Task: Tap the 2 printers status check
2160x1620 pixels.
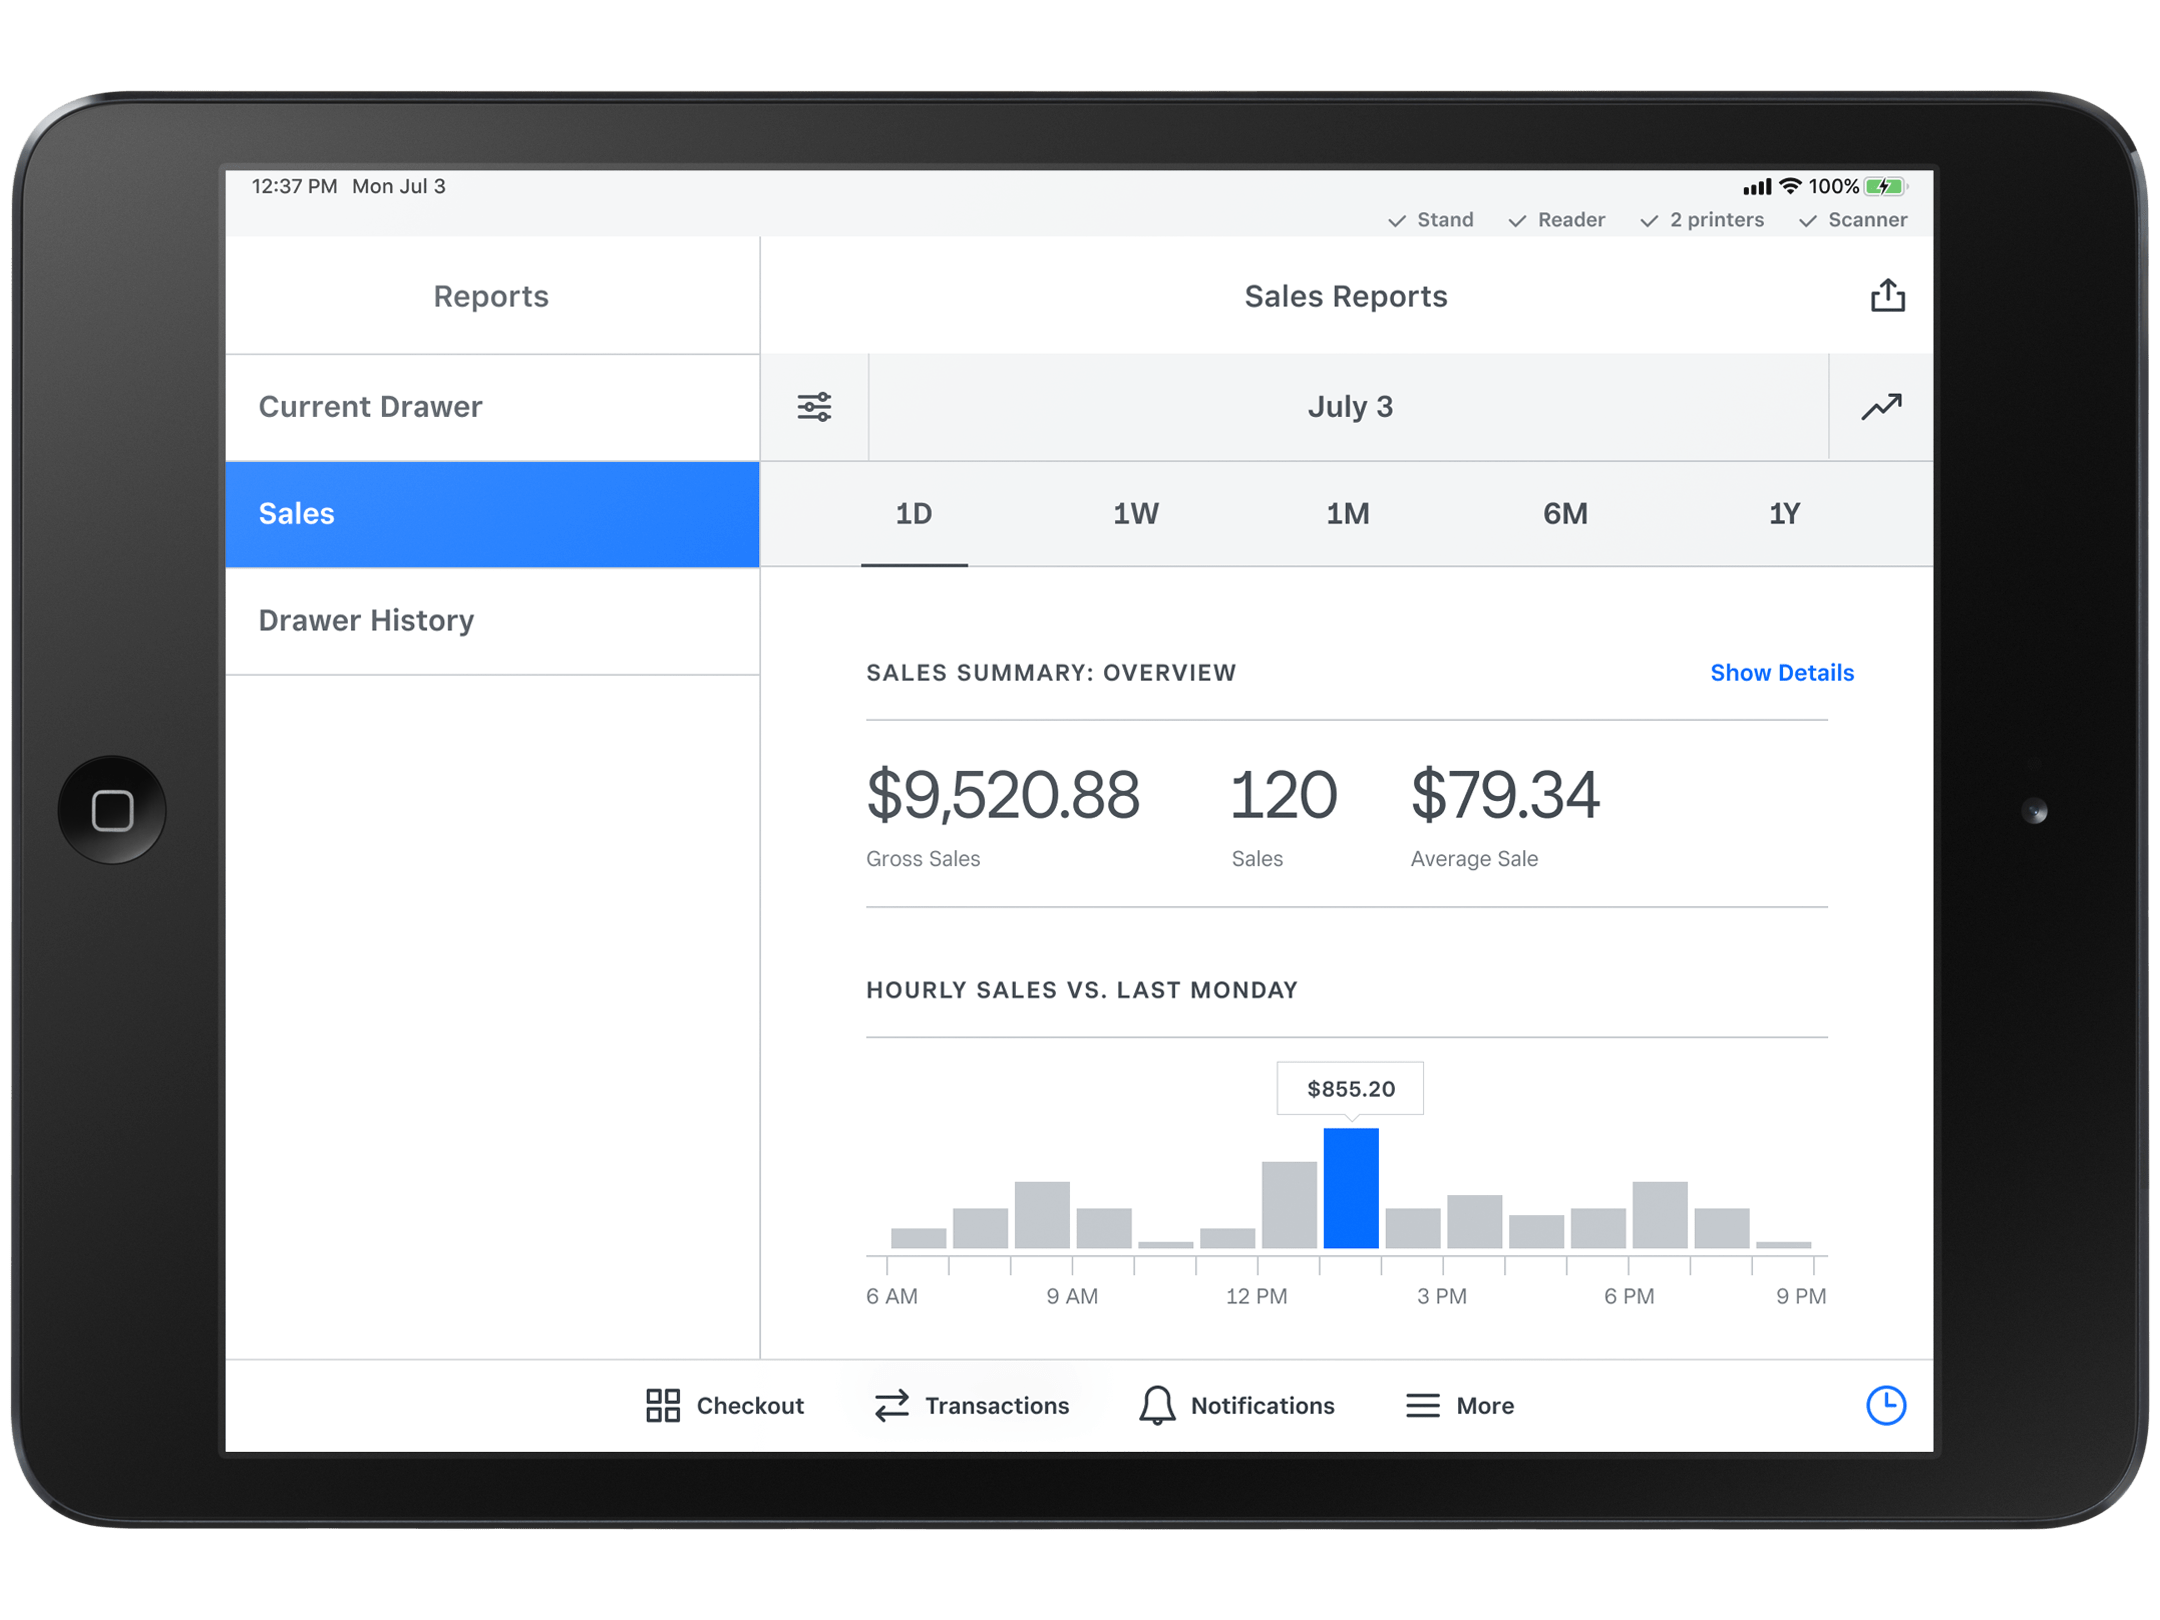Action: (1650, 221)
